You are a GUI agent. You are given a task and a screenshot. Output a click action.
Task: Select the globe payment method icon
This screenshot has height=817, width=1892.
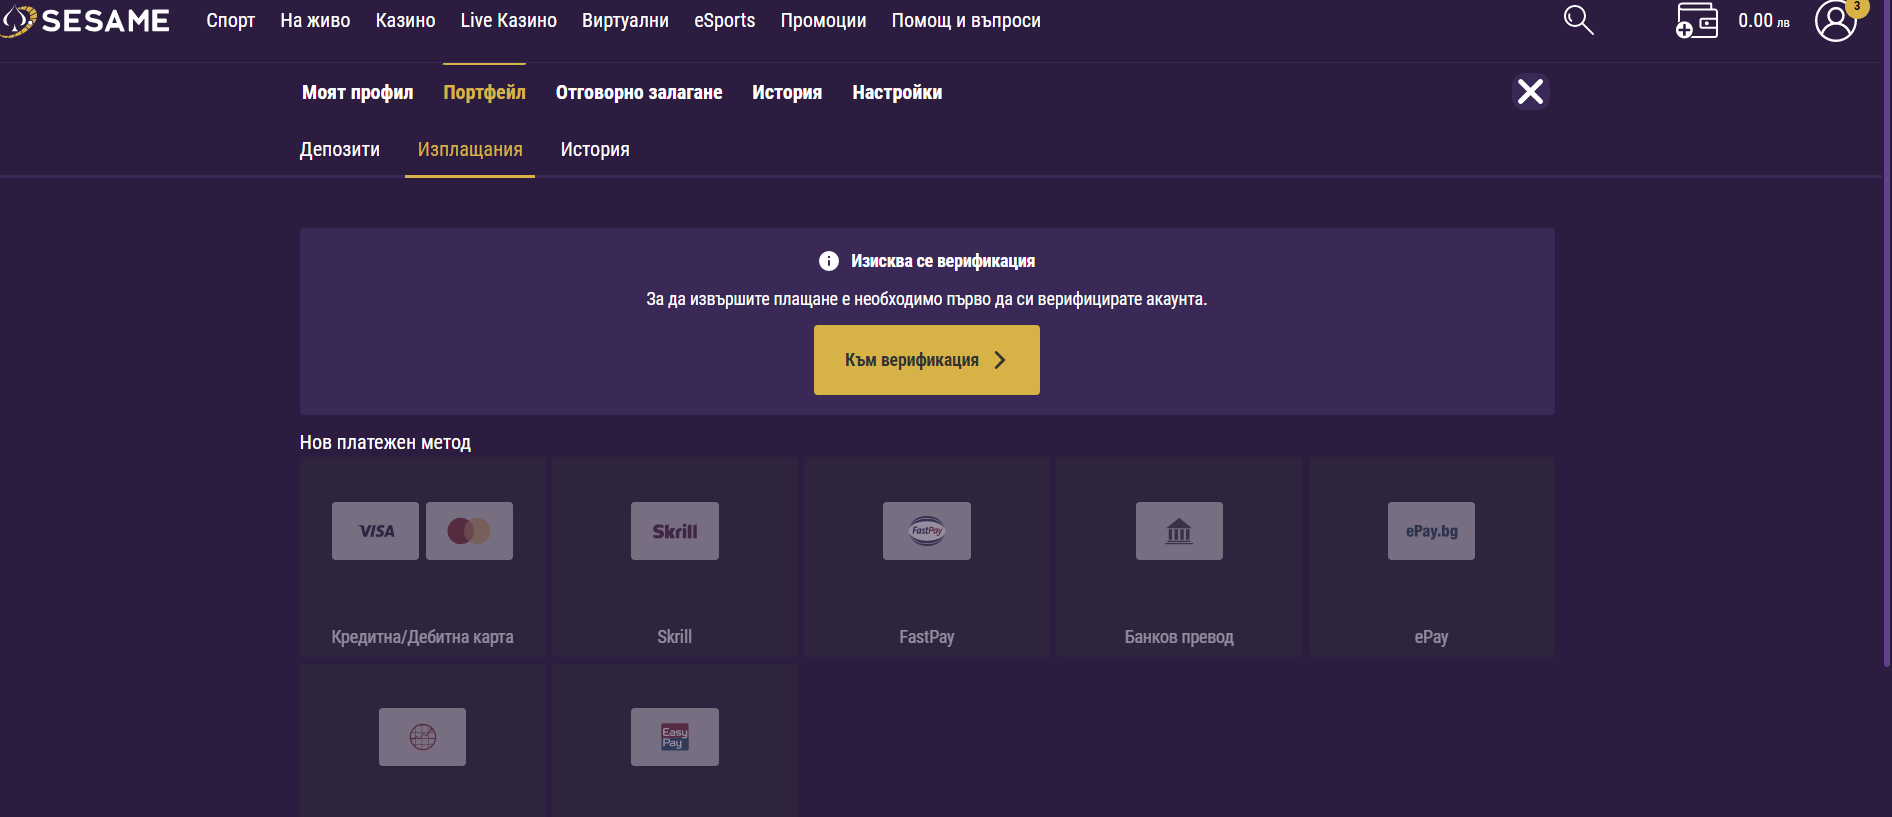tap(422, 737)
